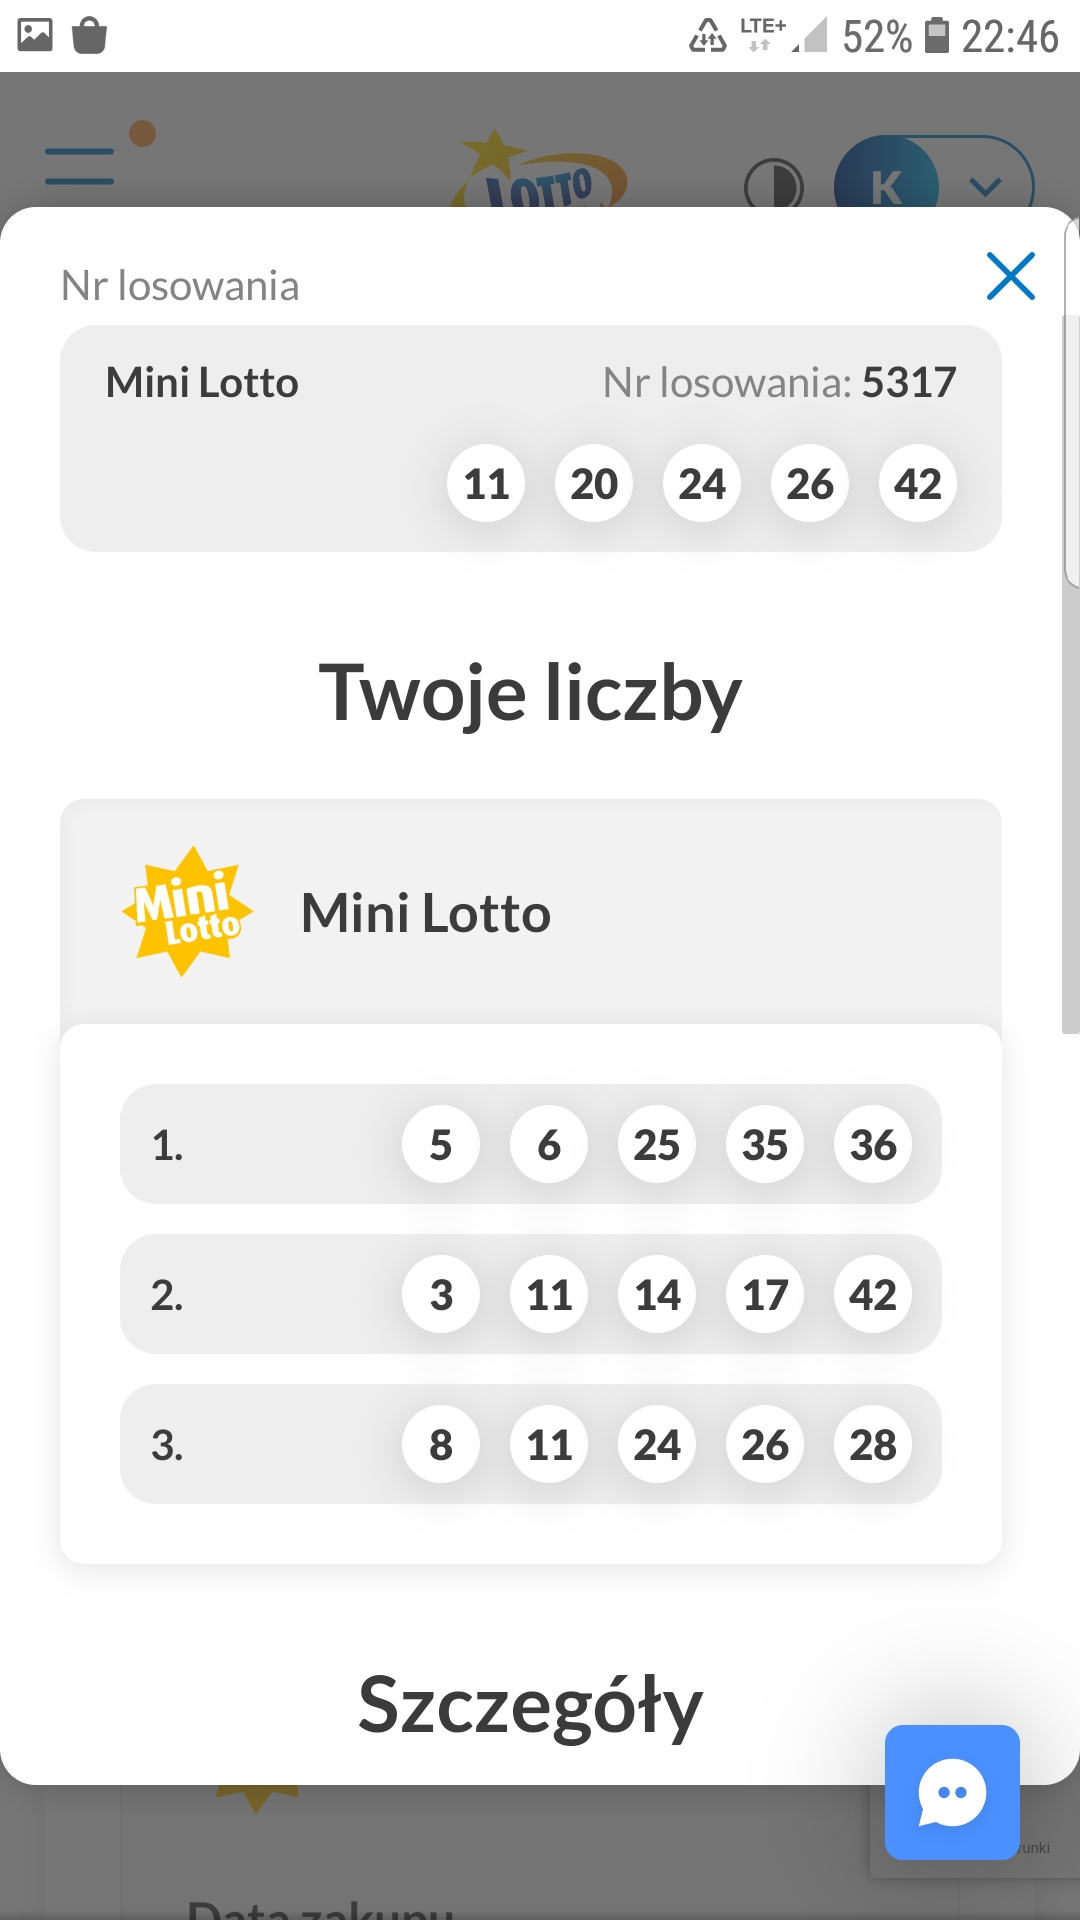This screenshot has height=1920, width=1080.
Task: Open the blue chat support widget
Action: coord(952,1791)
